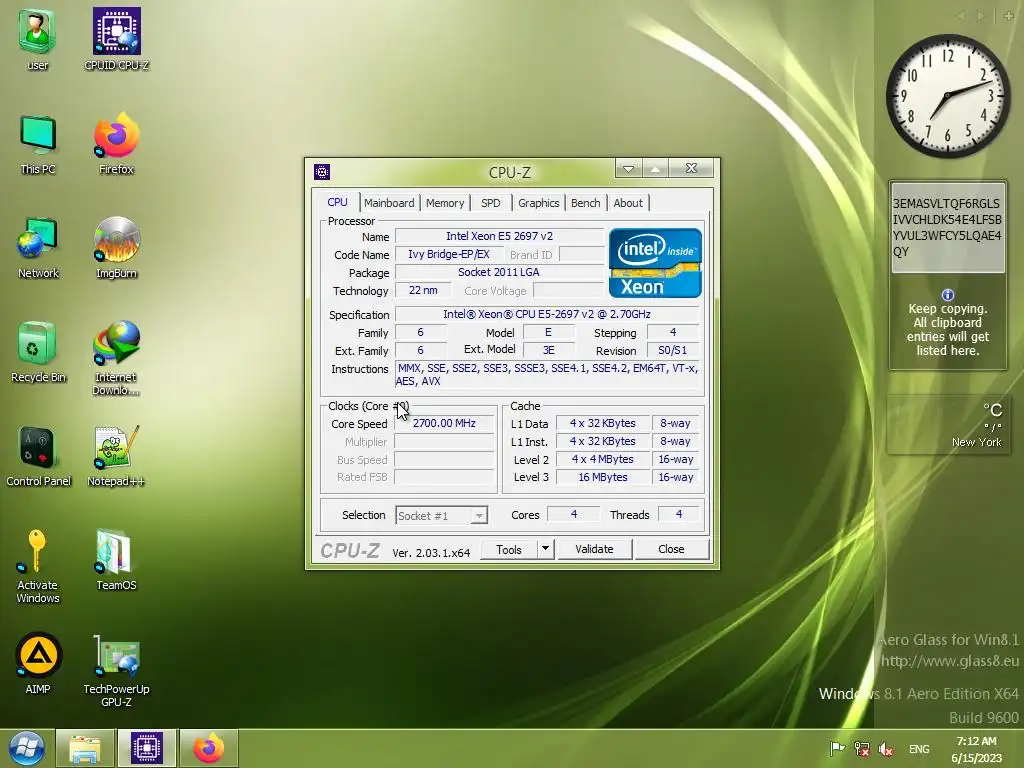
Task: Click the analog clock gadget
Action: click(x=948, y=96)
